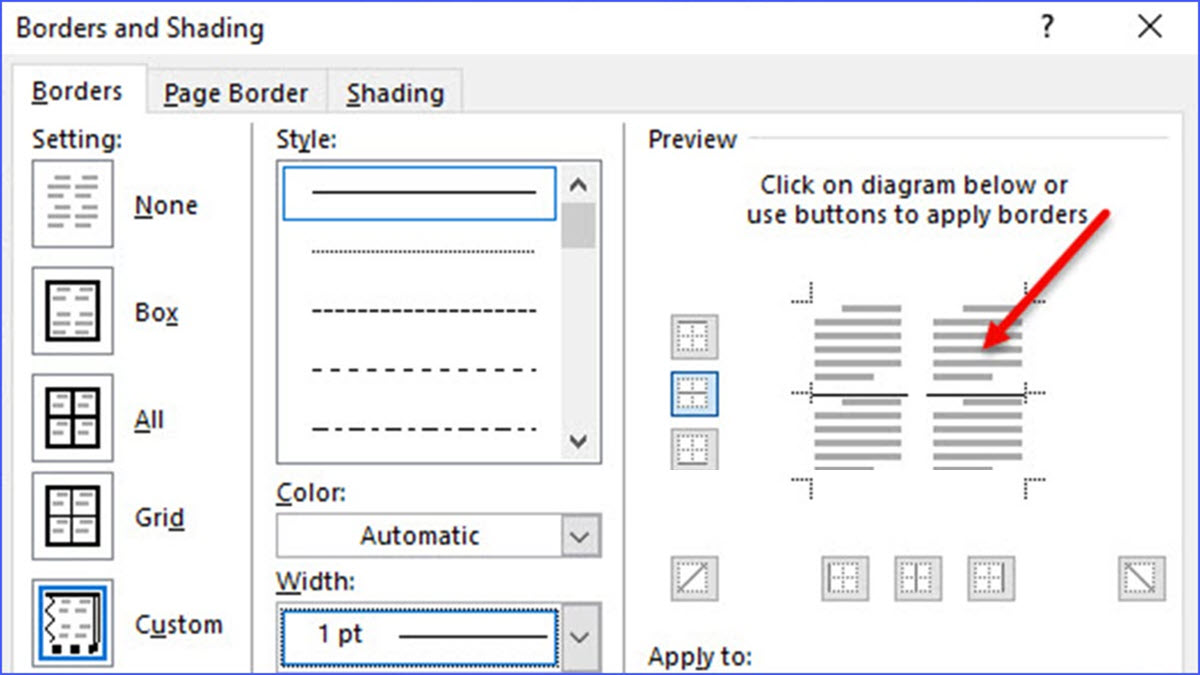Apply a bottom border in the preview

[694, 448]
